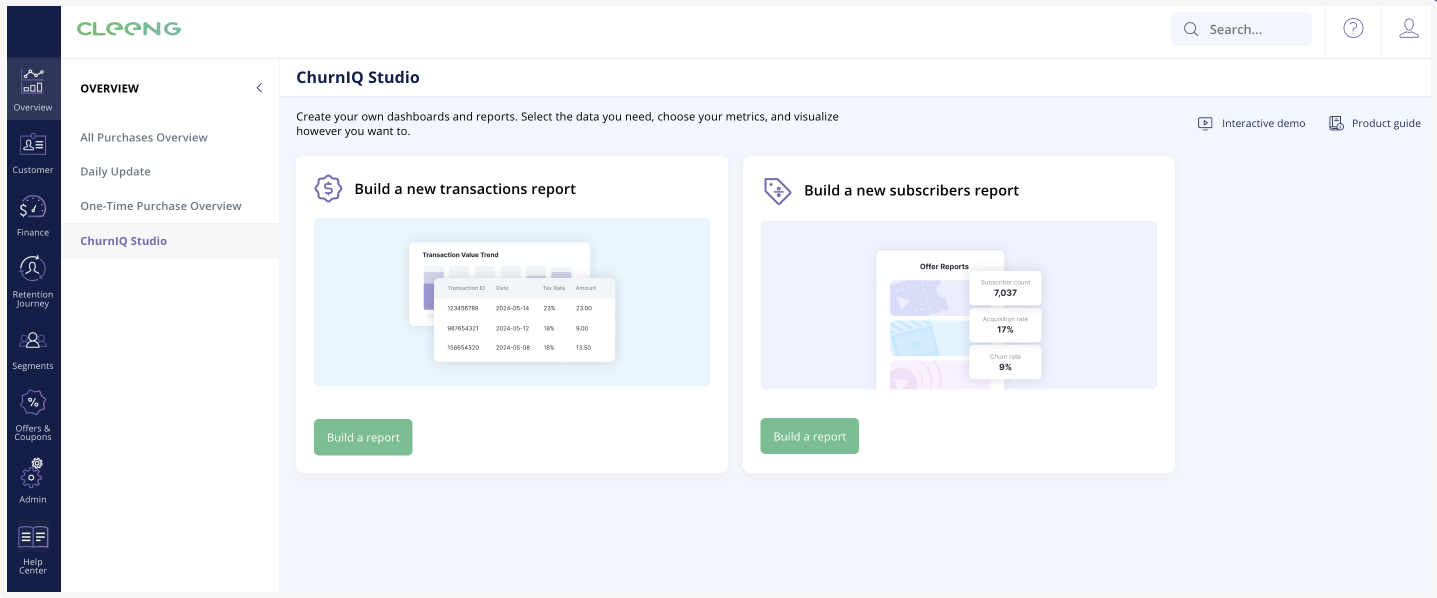
Task: Click Build a report for transactions
Action: pyautogui.click(x=363, y=437)
